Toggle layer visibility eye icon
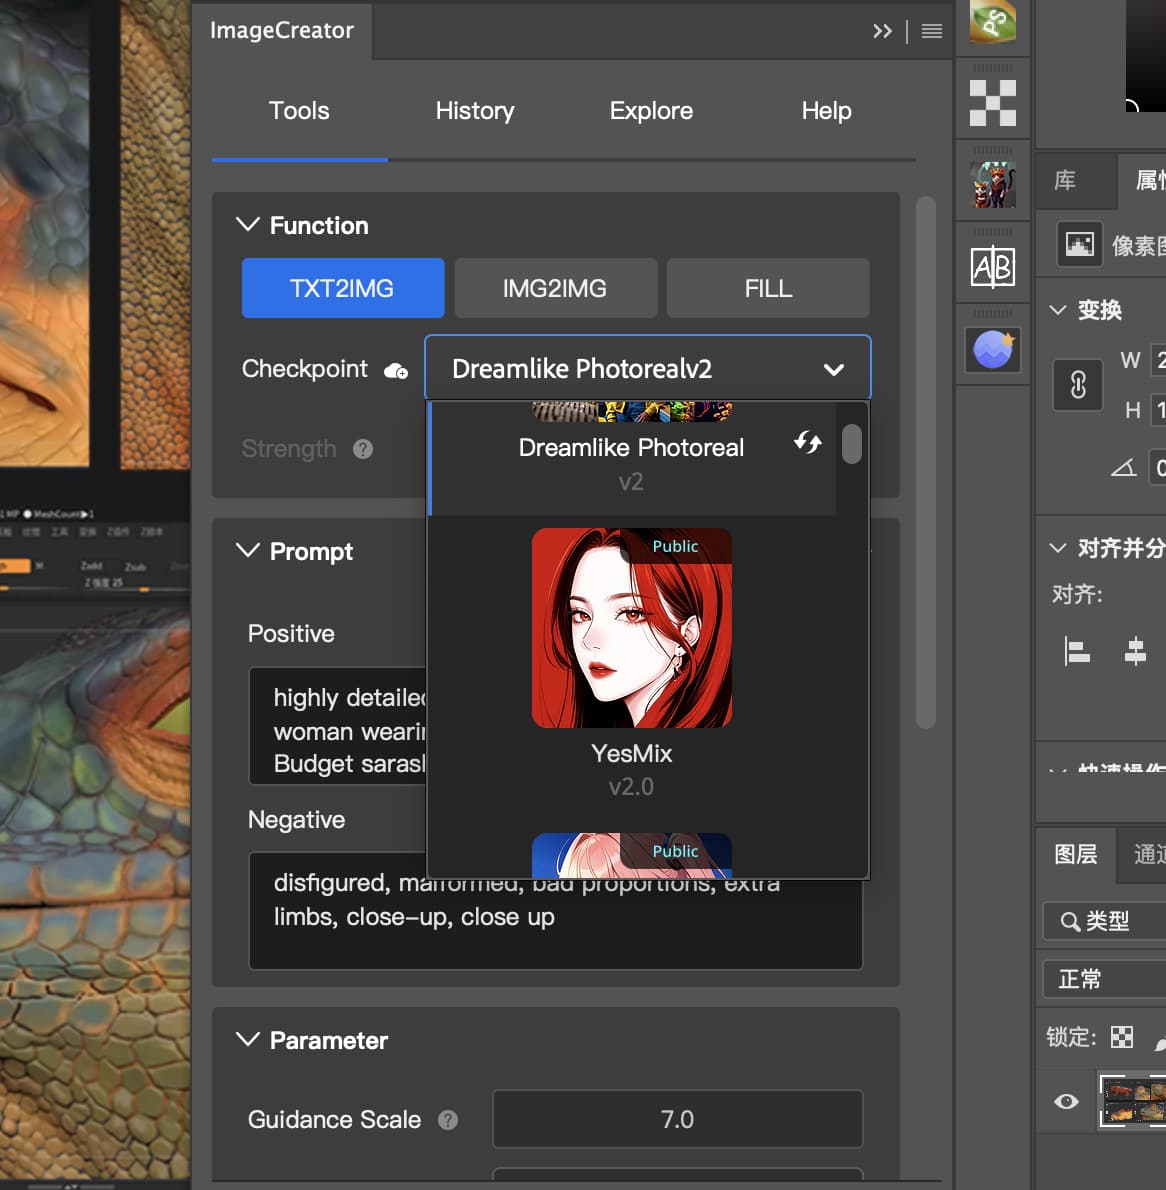 point(1066,1101)
